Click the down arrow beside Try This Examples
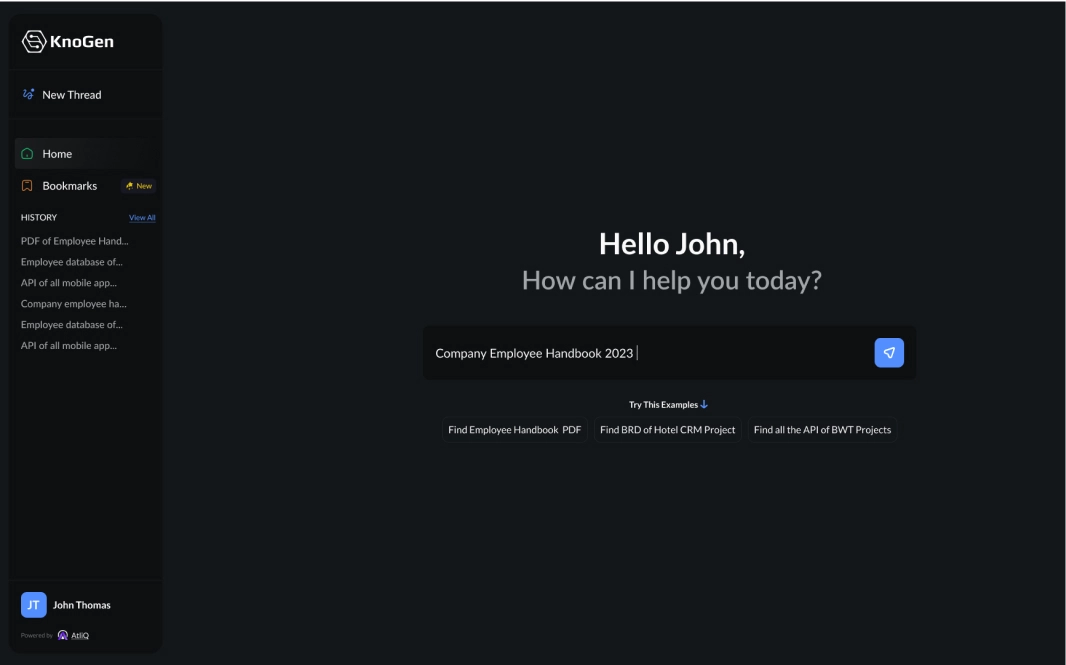1066x665 pixels. [704, 405]
